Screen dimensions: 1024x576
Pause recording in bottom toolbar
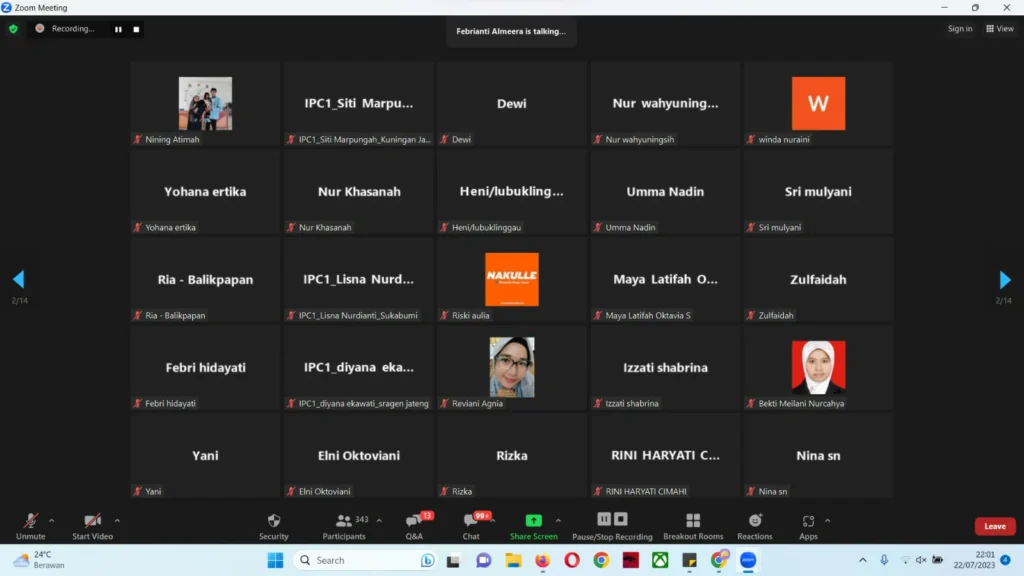604,519
